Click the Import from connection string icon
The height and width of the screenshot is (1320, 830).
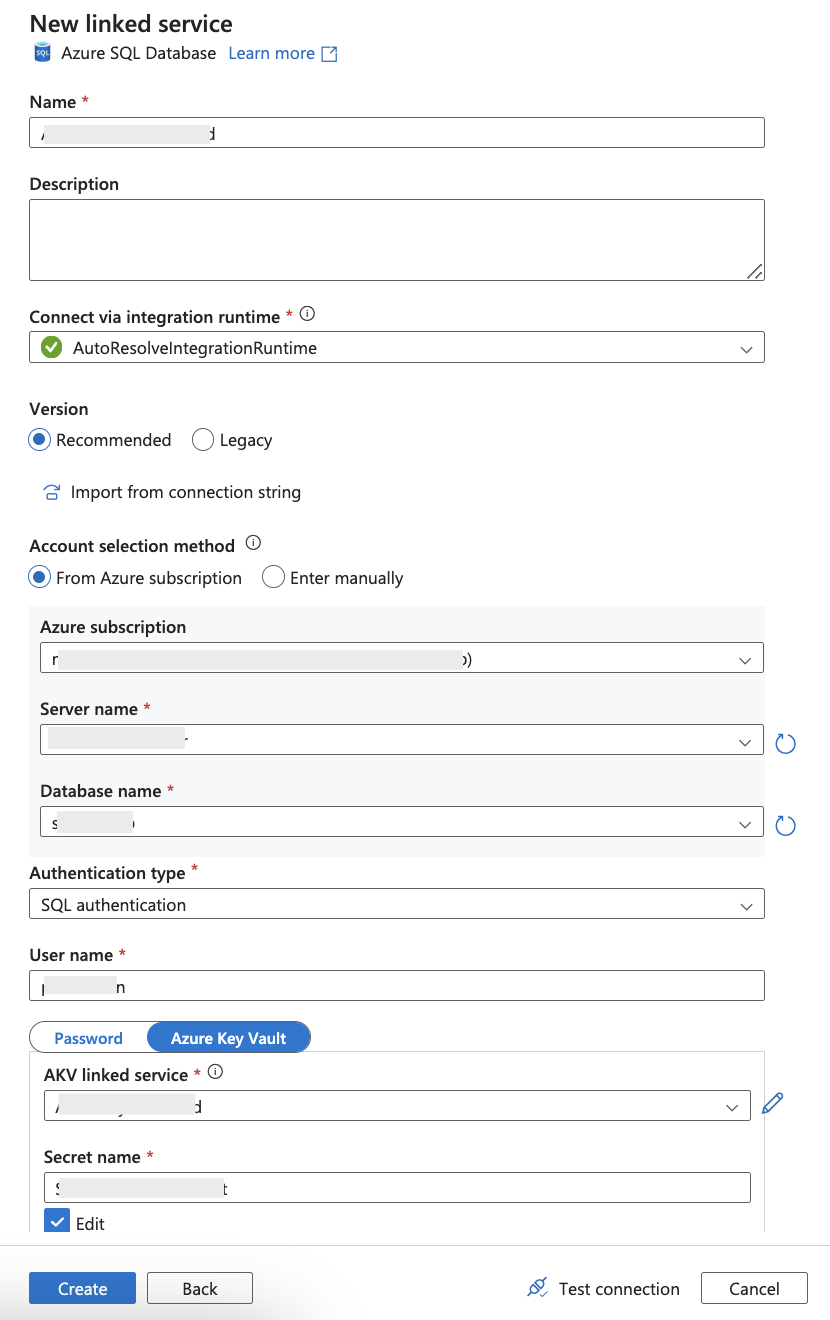[x=51, y=492]
